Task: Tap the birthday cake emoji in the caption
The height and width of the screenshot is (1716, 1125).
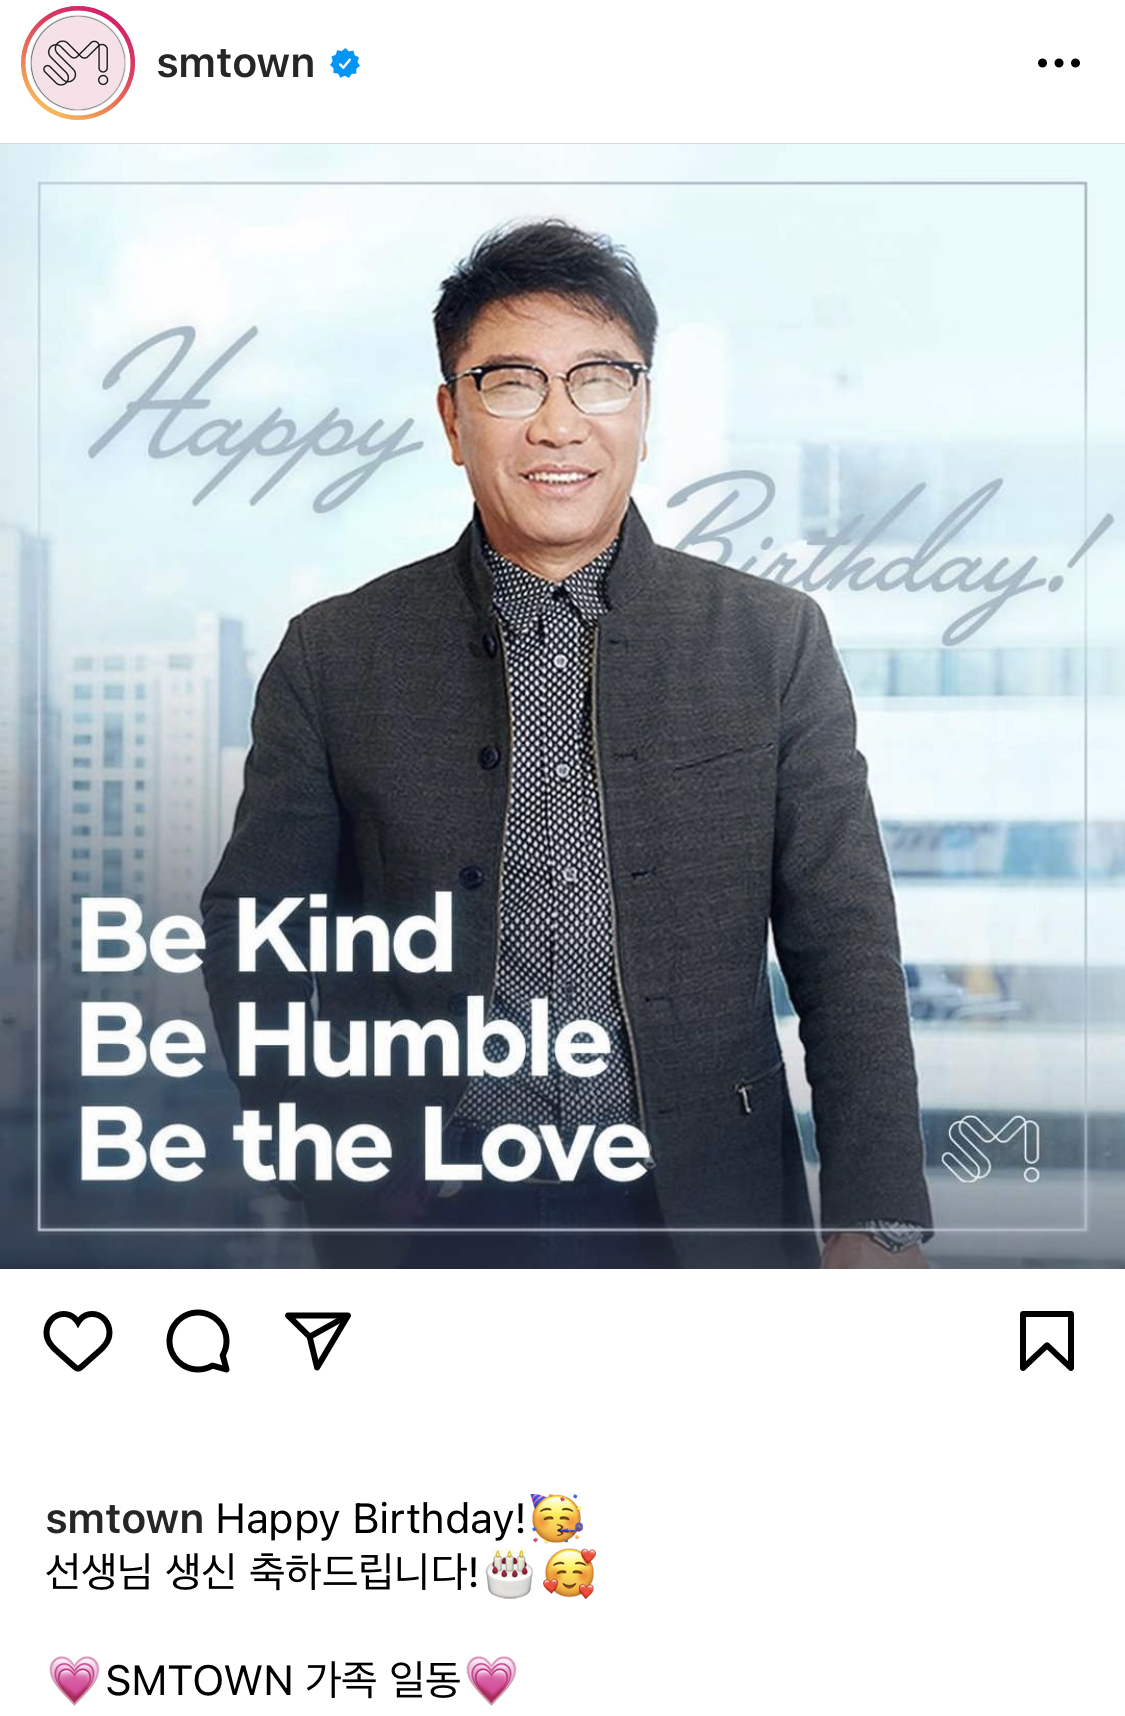Action: point(509,1574)
